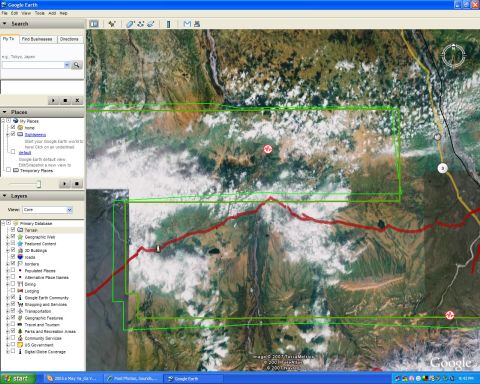Select the Ruler tool in toolbar
This screenshot has height=384, width=480.
[169, 24]
